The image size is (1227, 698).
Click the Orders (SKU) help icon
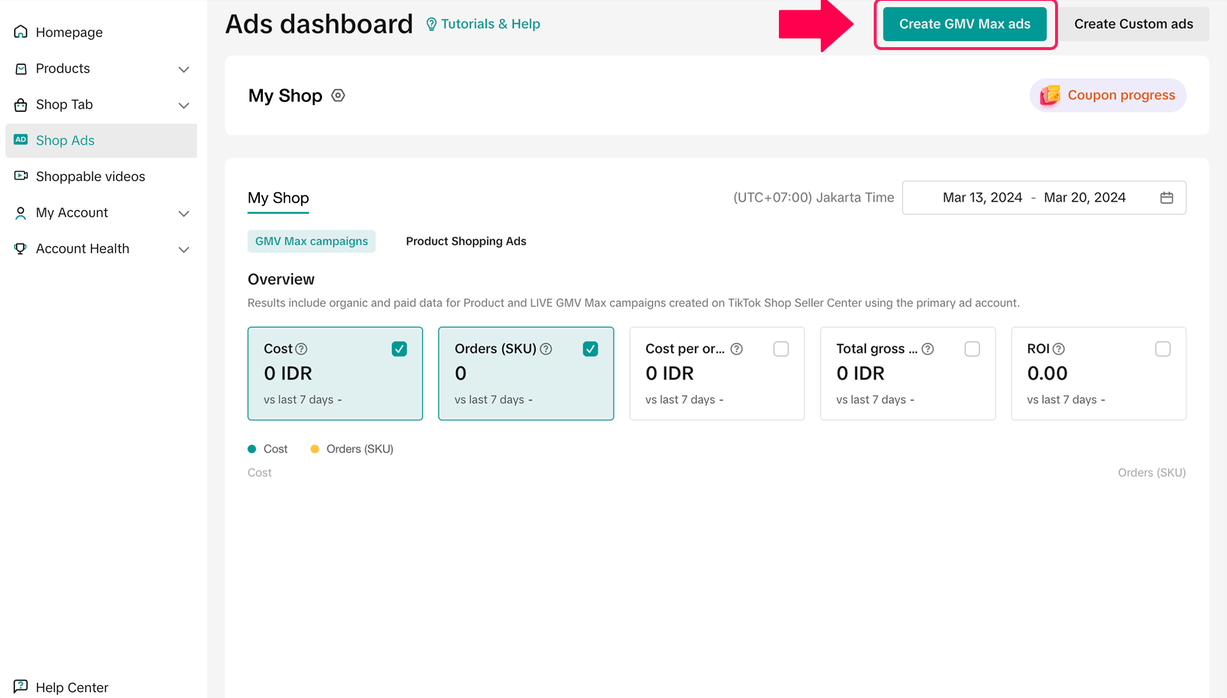pyautogui.click(x=546, y=349)
